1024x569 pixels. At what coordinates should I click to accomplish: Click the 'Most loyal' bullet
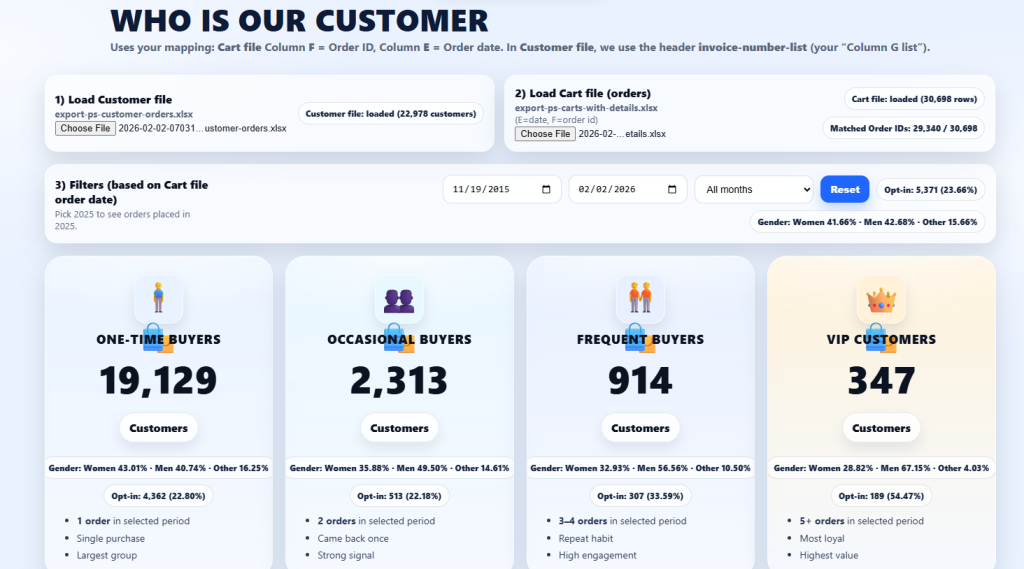(x=822, y=539)
